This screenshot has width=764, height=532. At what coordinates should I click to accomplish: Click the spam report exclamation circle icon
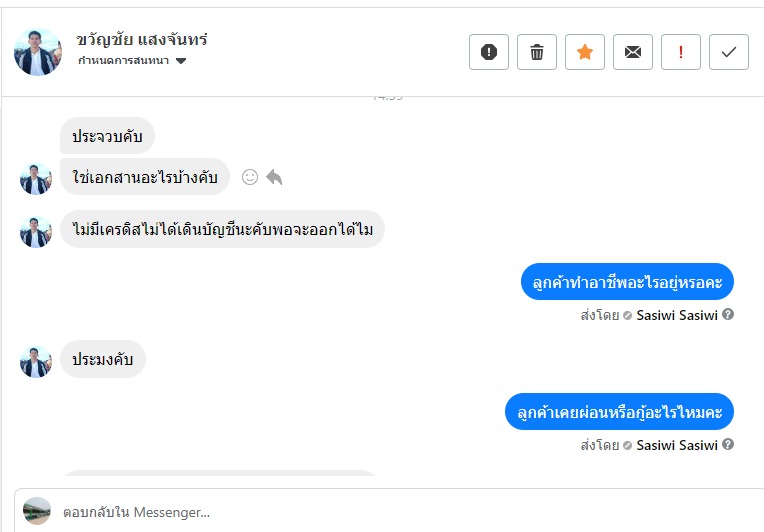pyautogui.click(x=489, y=52)
